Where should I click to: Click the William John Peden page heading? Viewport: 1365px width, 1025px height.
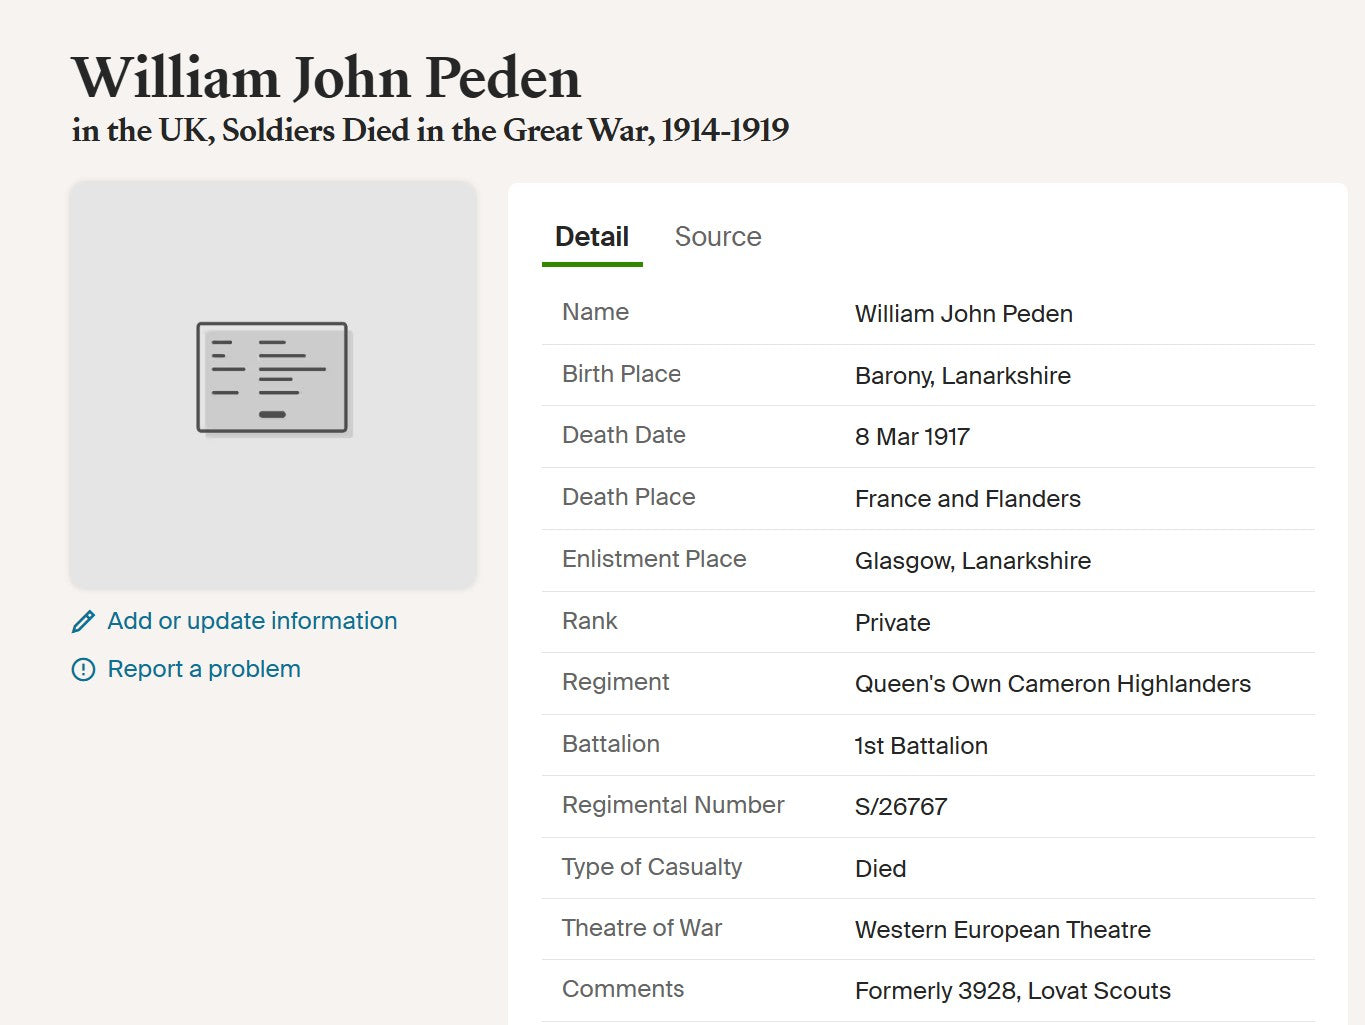pos(326,78)
